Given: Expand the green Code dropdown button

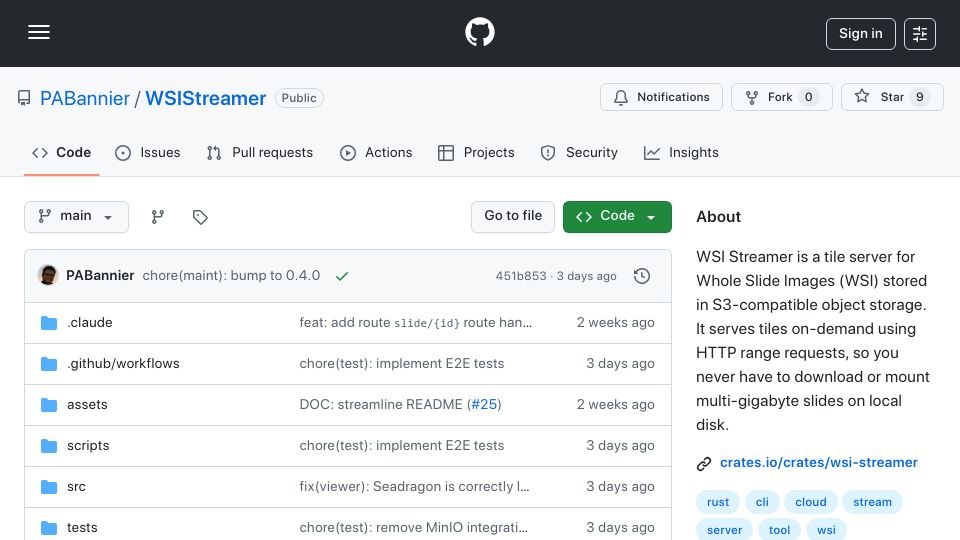Looking at the screenshot, I should pyautogui.click(x=617, y=217).
